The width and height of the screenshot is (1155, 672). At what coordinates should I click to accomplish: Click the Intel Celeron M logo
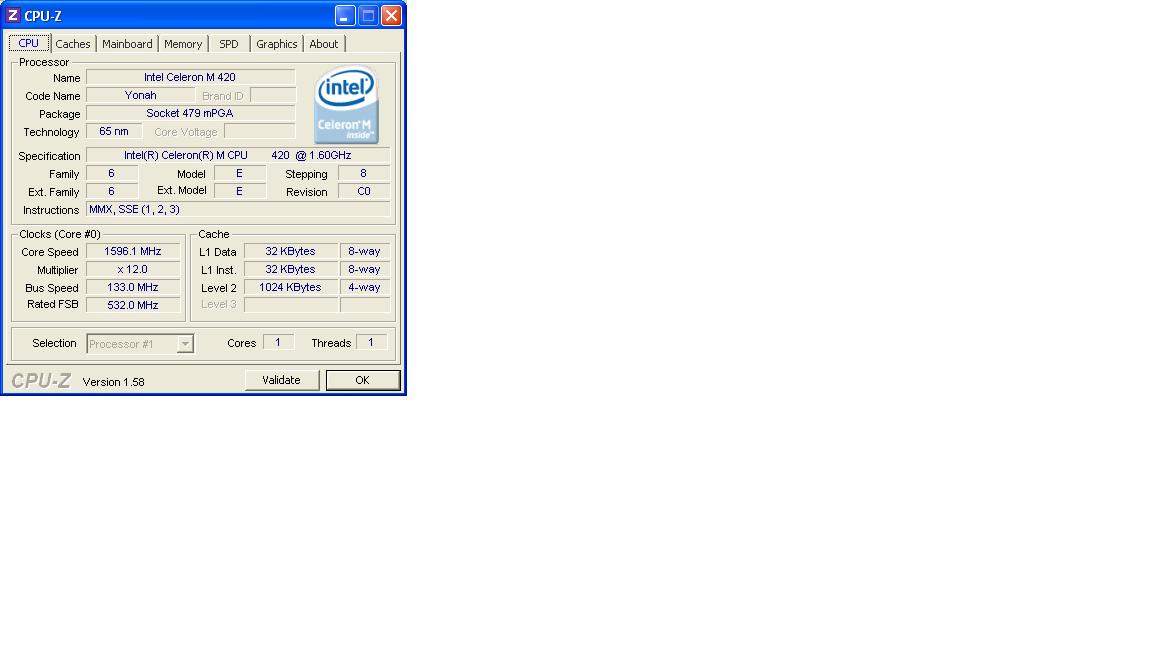tap(346, 105)
